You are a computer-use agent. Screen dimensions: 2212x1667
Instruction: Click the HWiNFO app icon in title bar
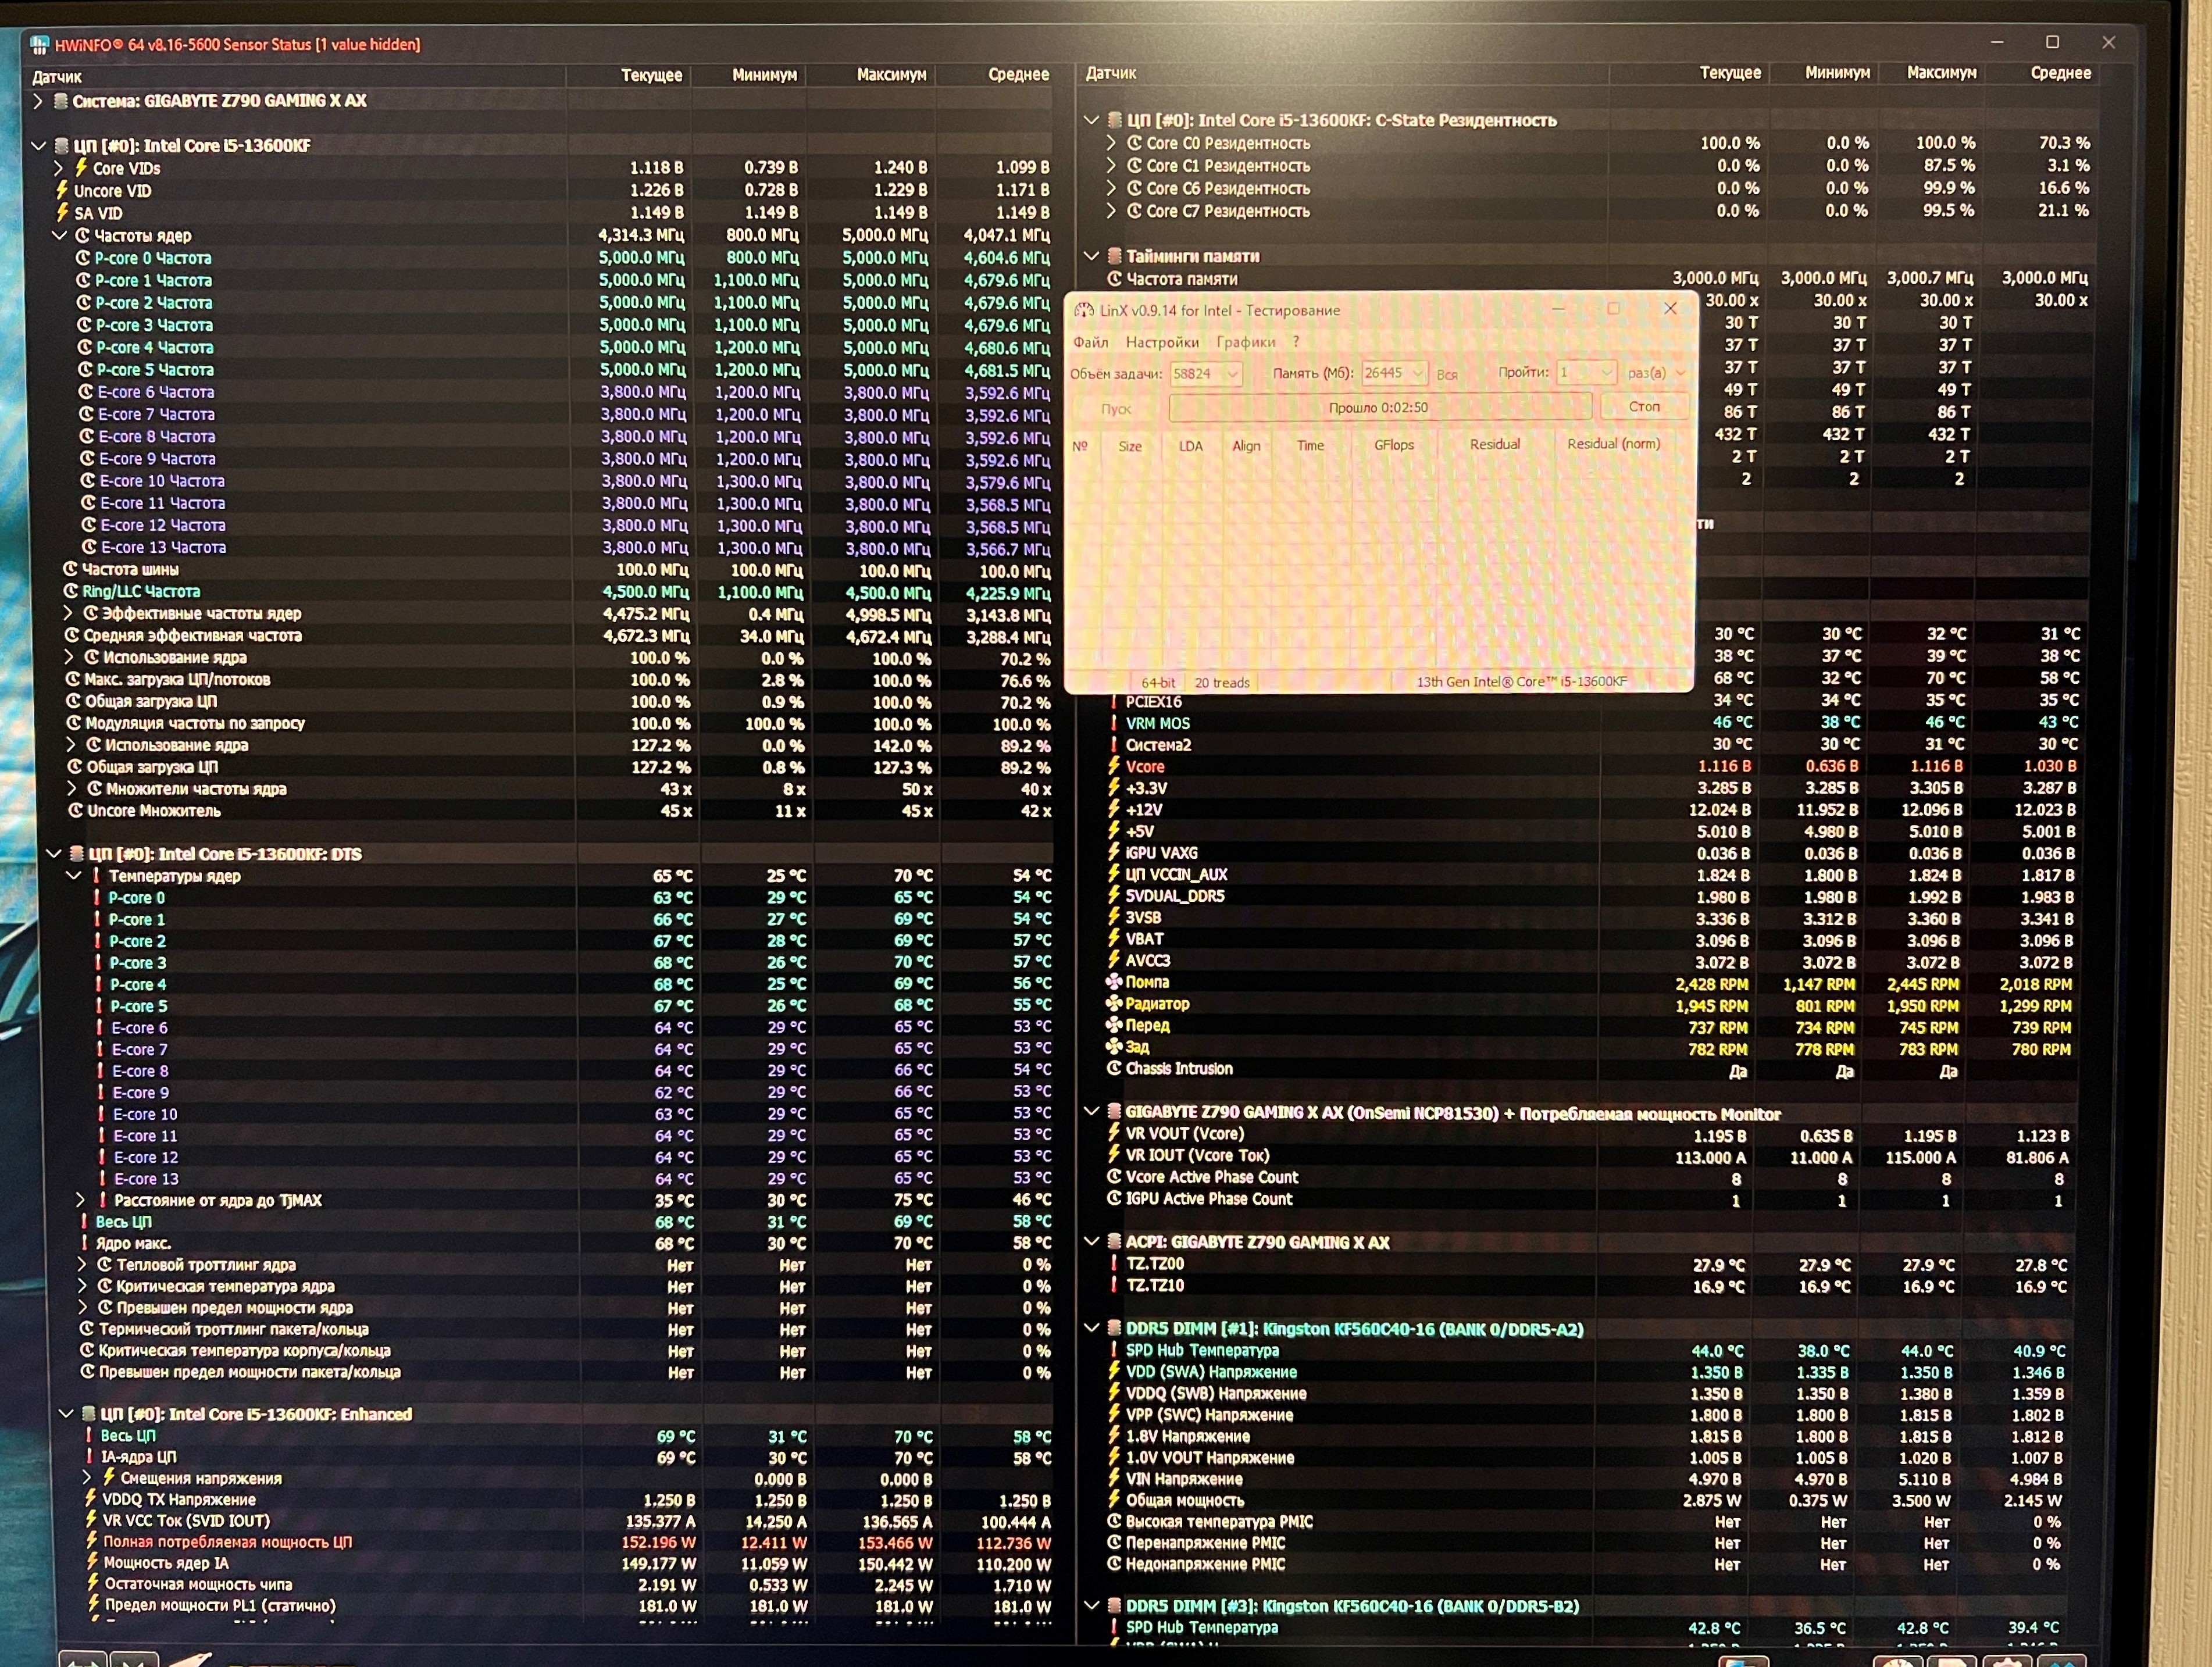pos(39,45)
